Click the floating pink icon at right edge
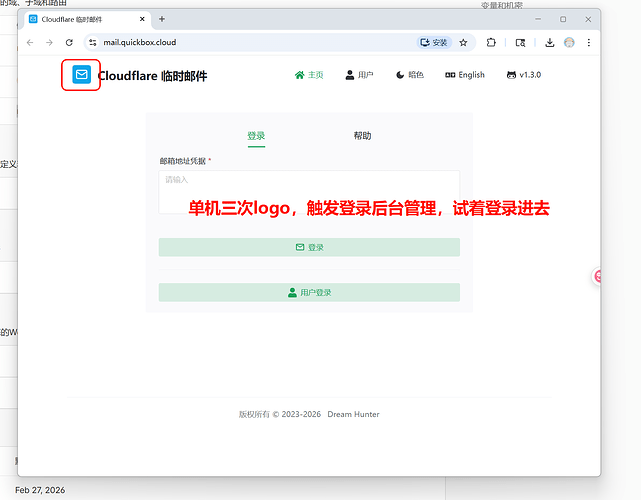The height and width of the screenshot is (500, 641). coord(597,276)
